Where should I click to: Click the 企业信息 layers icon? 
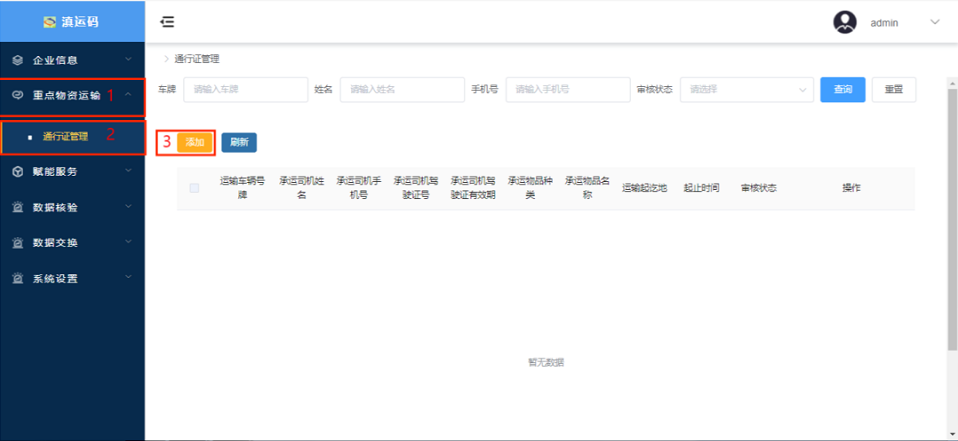[x=17, y=60]
